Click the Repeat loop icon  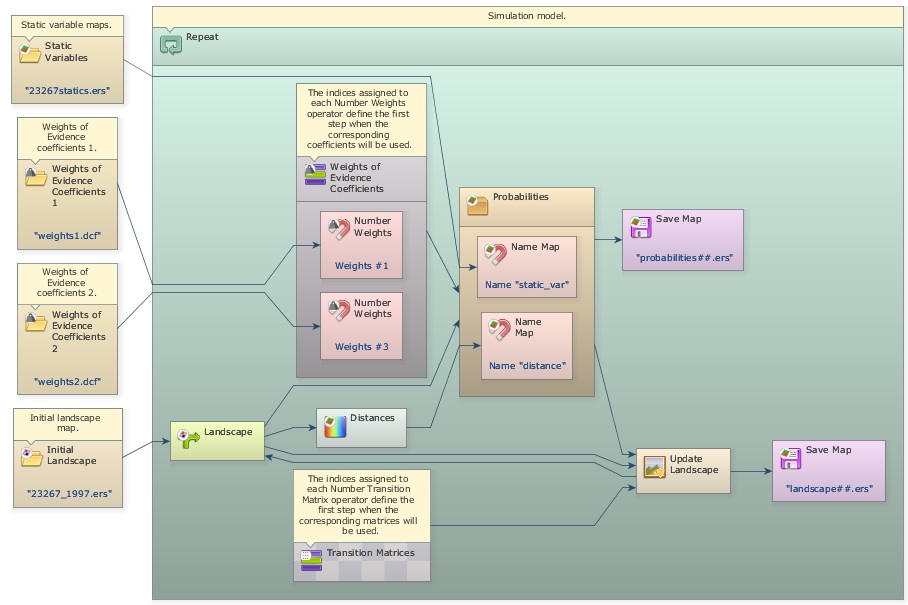pyautogui.click(x=171, y=44)
